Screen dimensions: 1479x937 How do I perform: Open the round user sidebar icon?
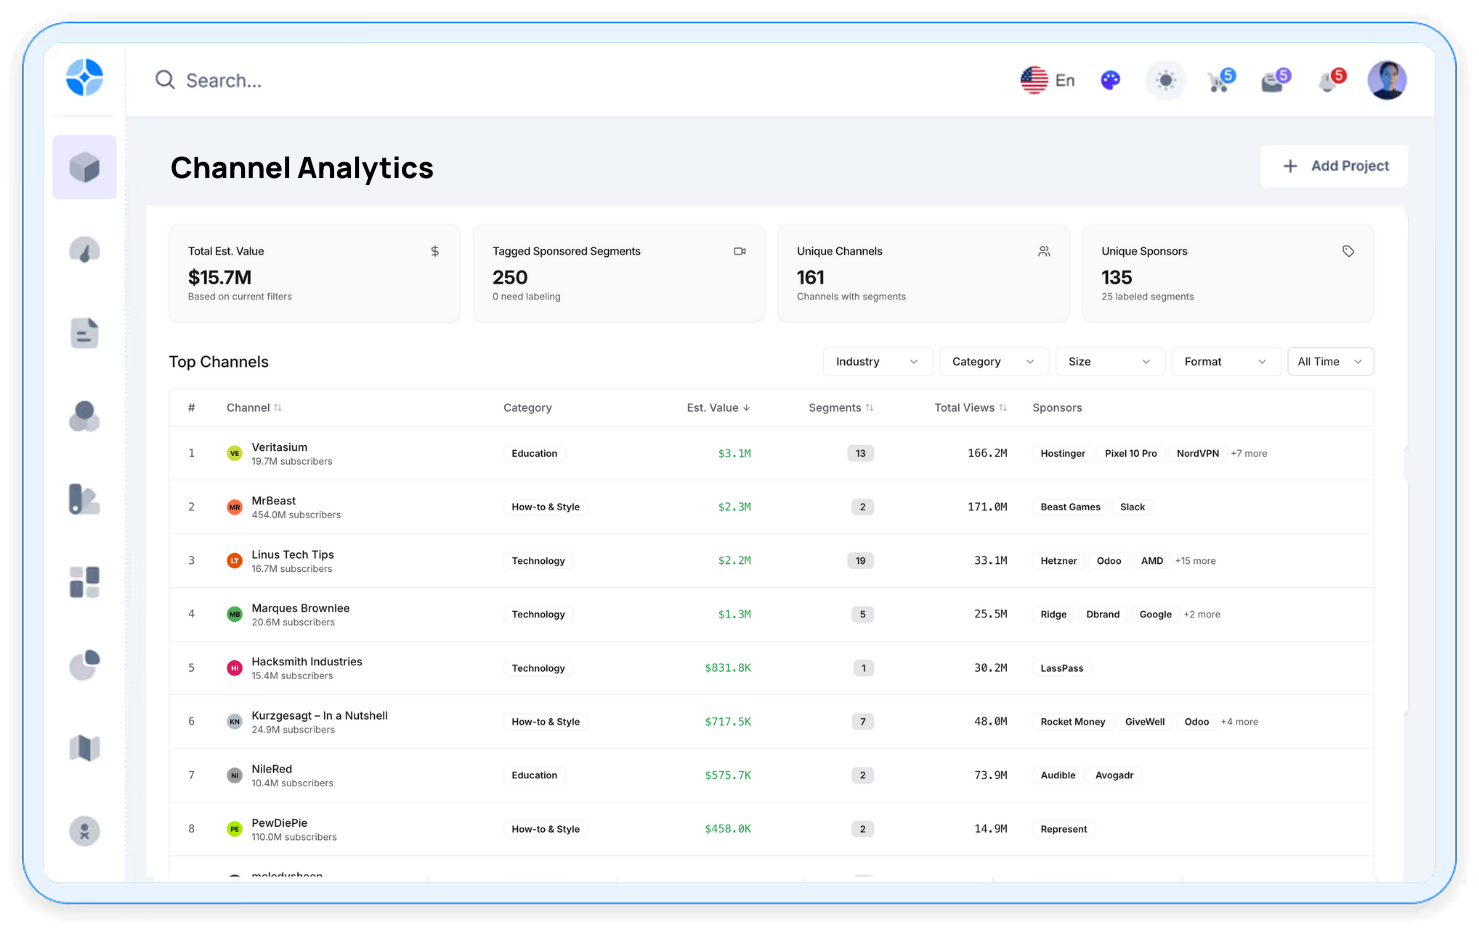click(84, 831)
